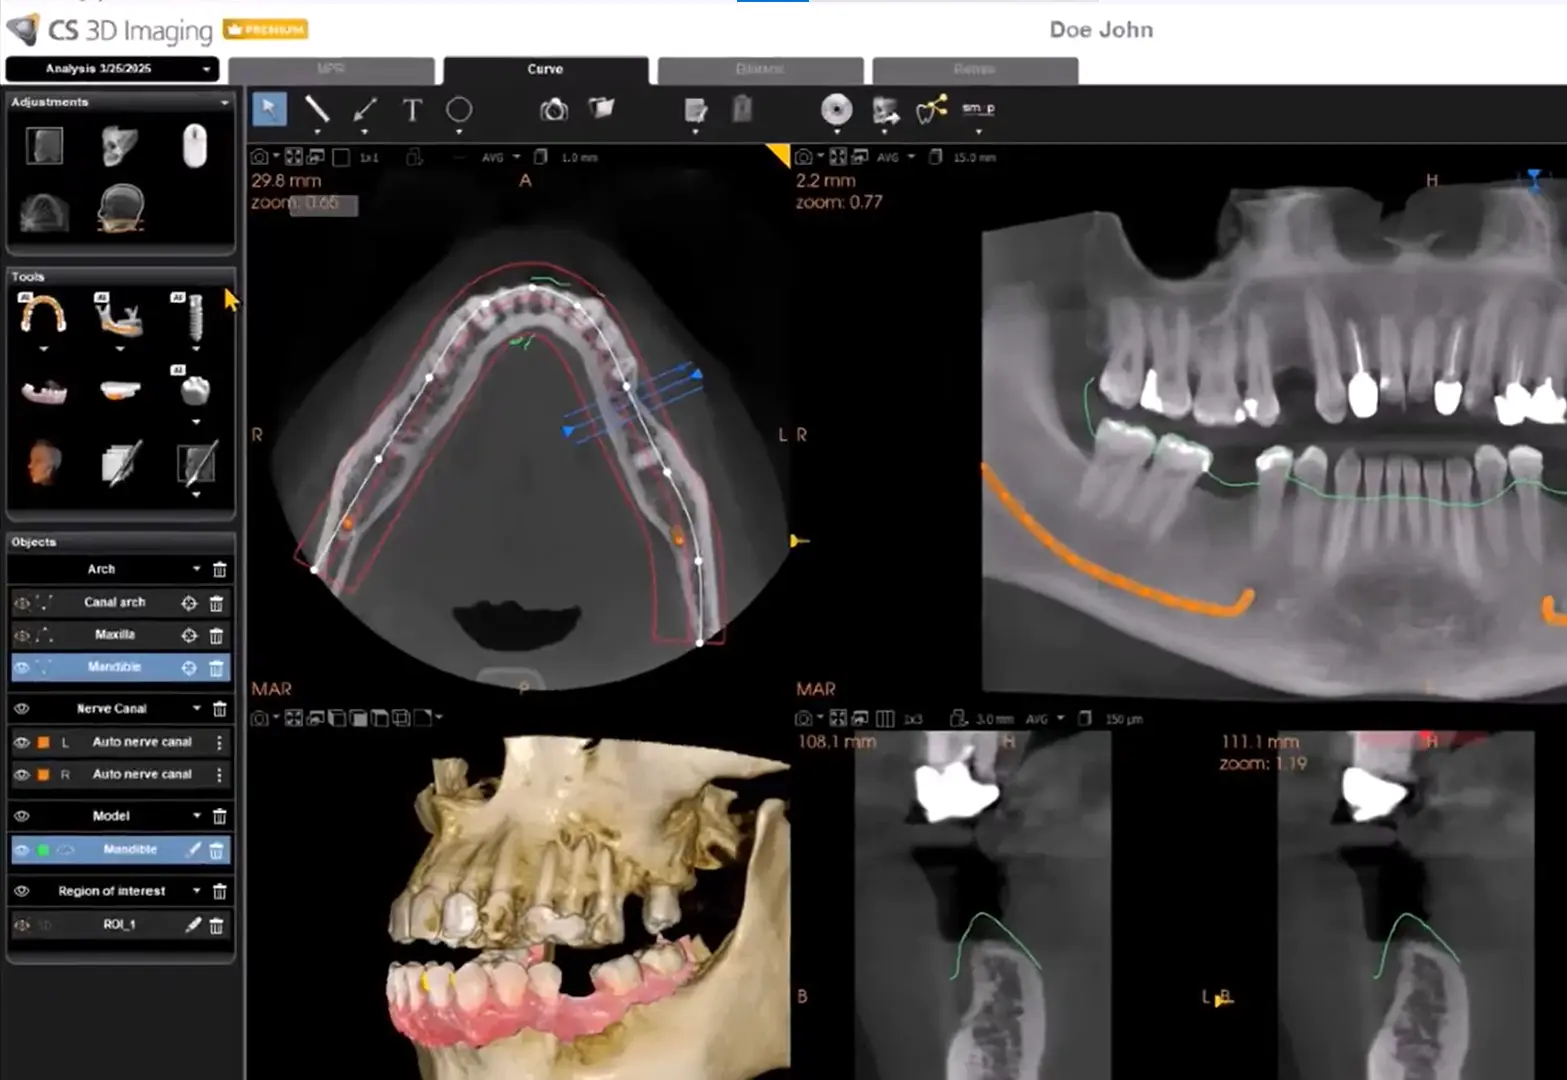Viewport: 1567px width, 1080px height.
Task: Click the Mandible entry under Arch objects
Action: [x=115, y=667]
